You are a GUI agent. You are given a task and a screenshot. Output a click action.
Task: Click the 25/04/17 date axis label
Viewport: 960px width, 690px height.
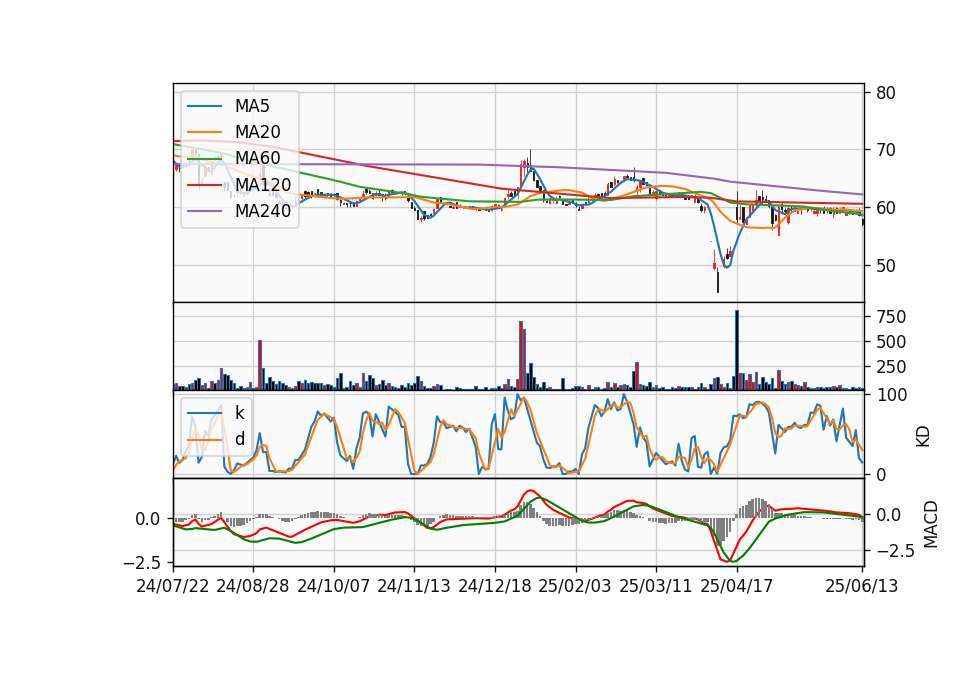point(737,586)
